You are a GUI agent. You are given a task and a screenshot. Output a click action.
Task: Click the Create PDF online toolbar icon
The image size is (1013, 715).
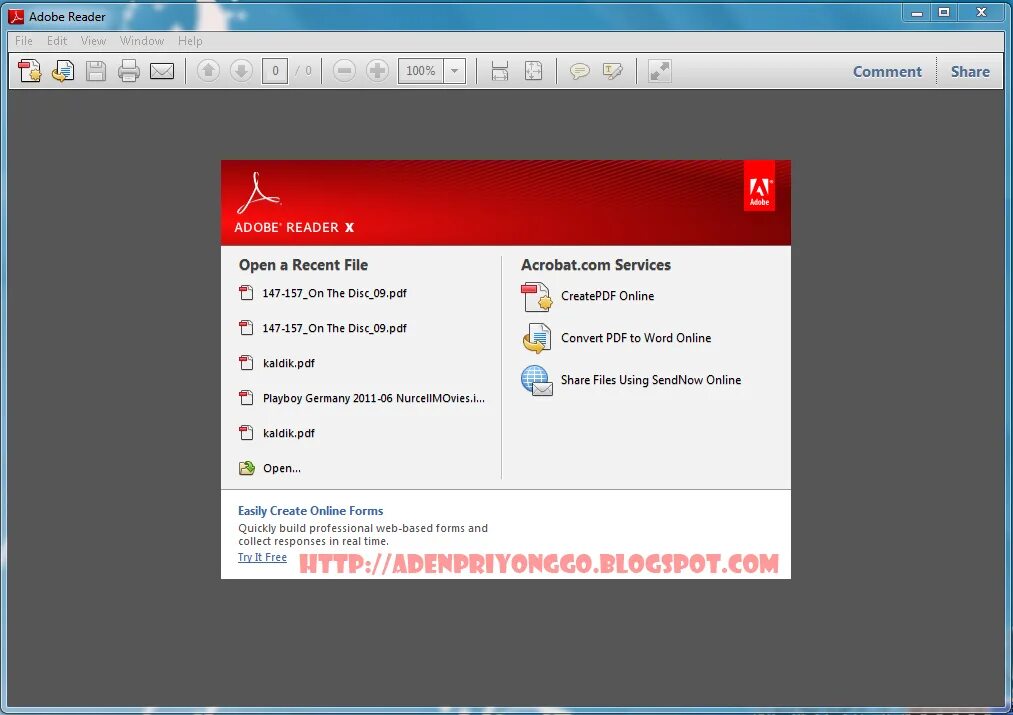(30, 70)
